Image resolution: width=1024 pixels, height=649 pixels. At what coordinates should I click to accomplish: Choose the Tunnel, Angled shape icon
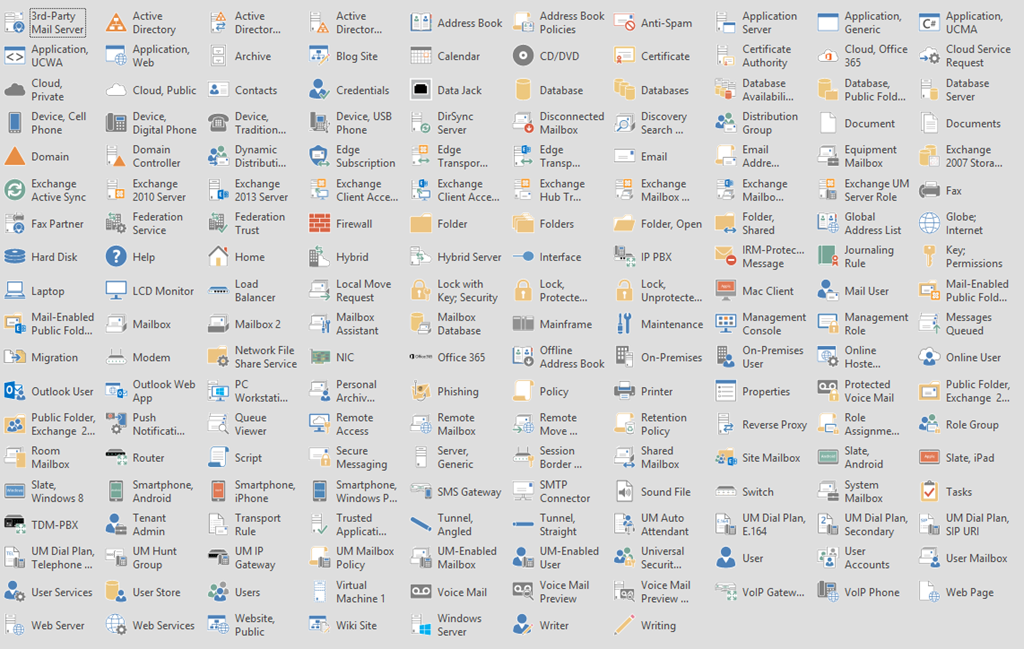coord(421,524)
